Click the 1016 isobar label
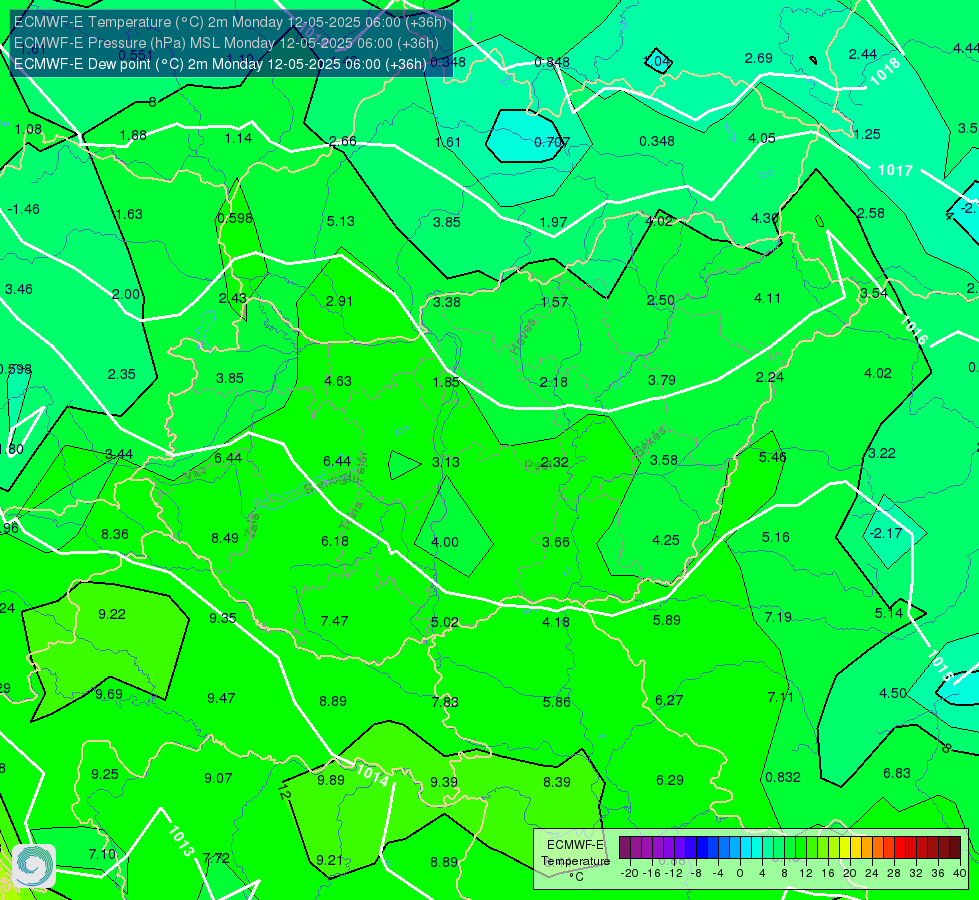Image resolution: width=979 pixels, height=900 pixels. [x=913, y=330]
